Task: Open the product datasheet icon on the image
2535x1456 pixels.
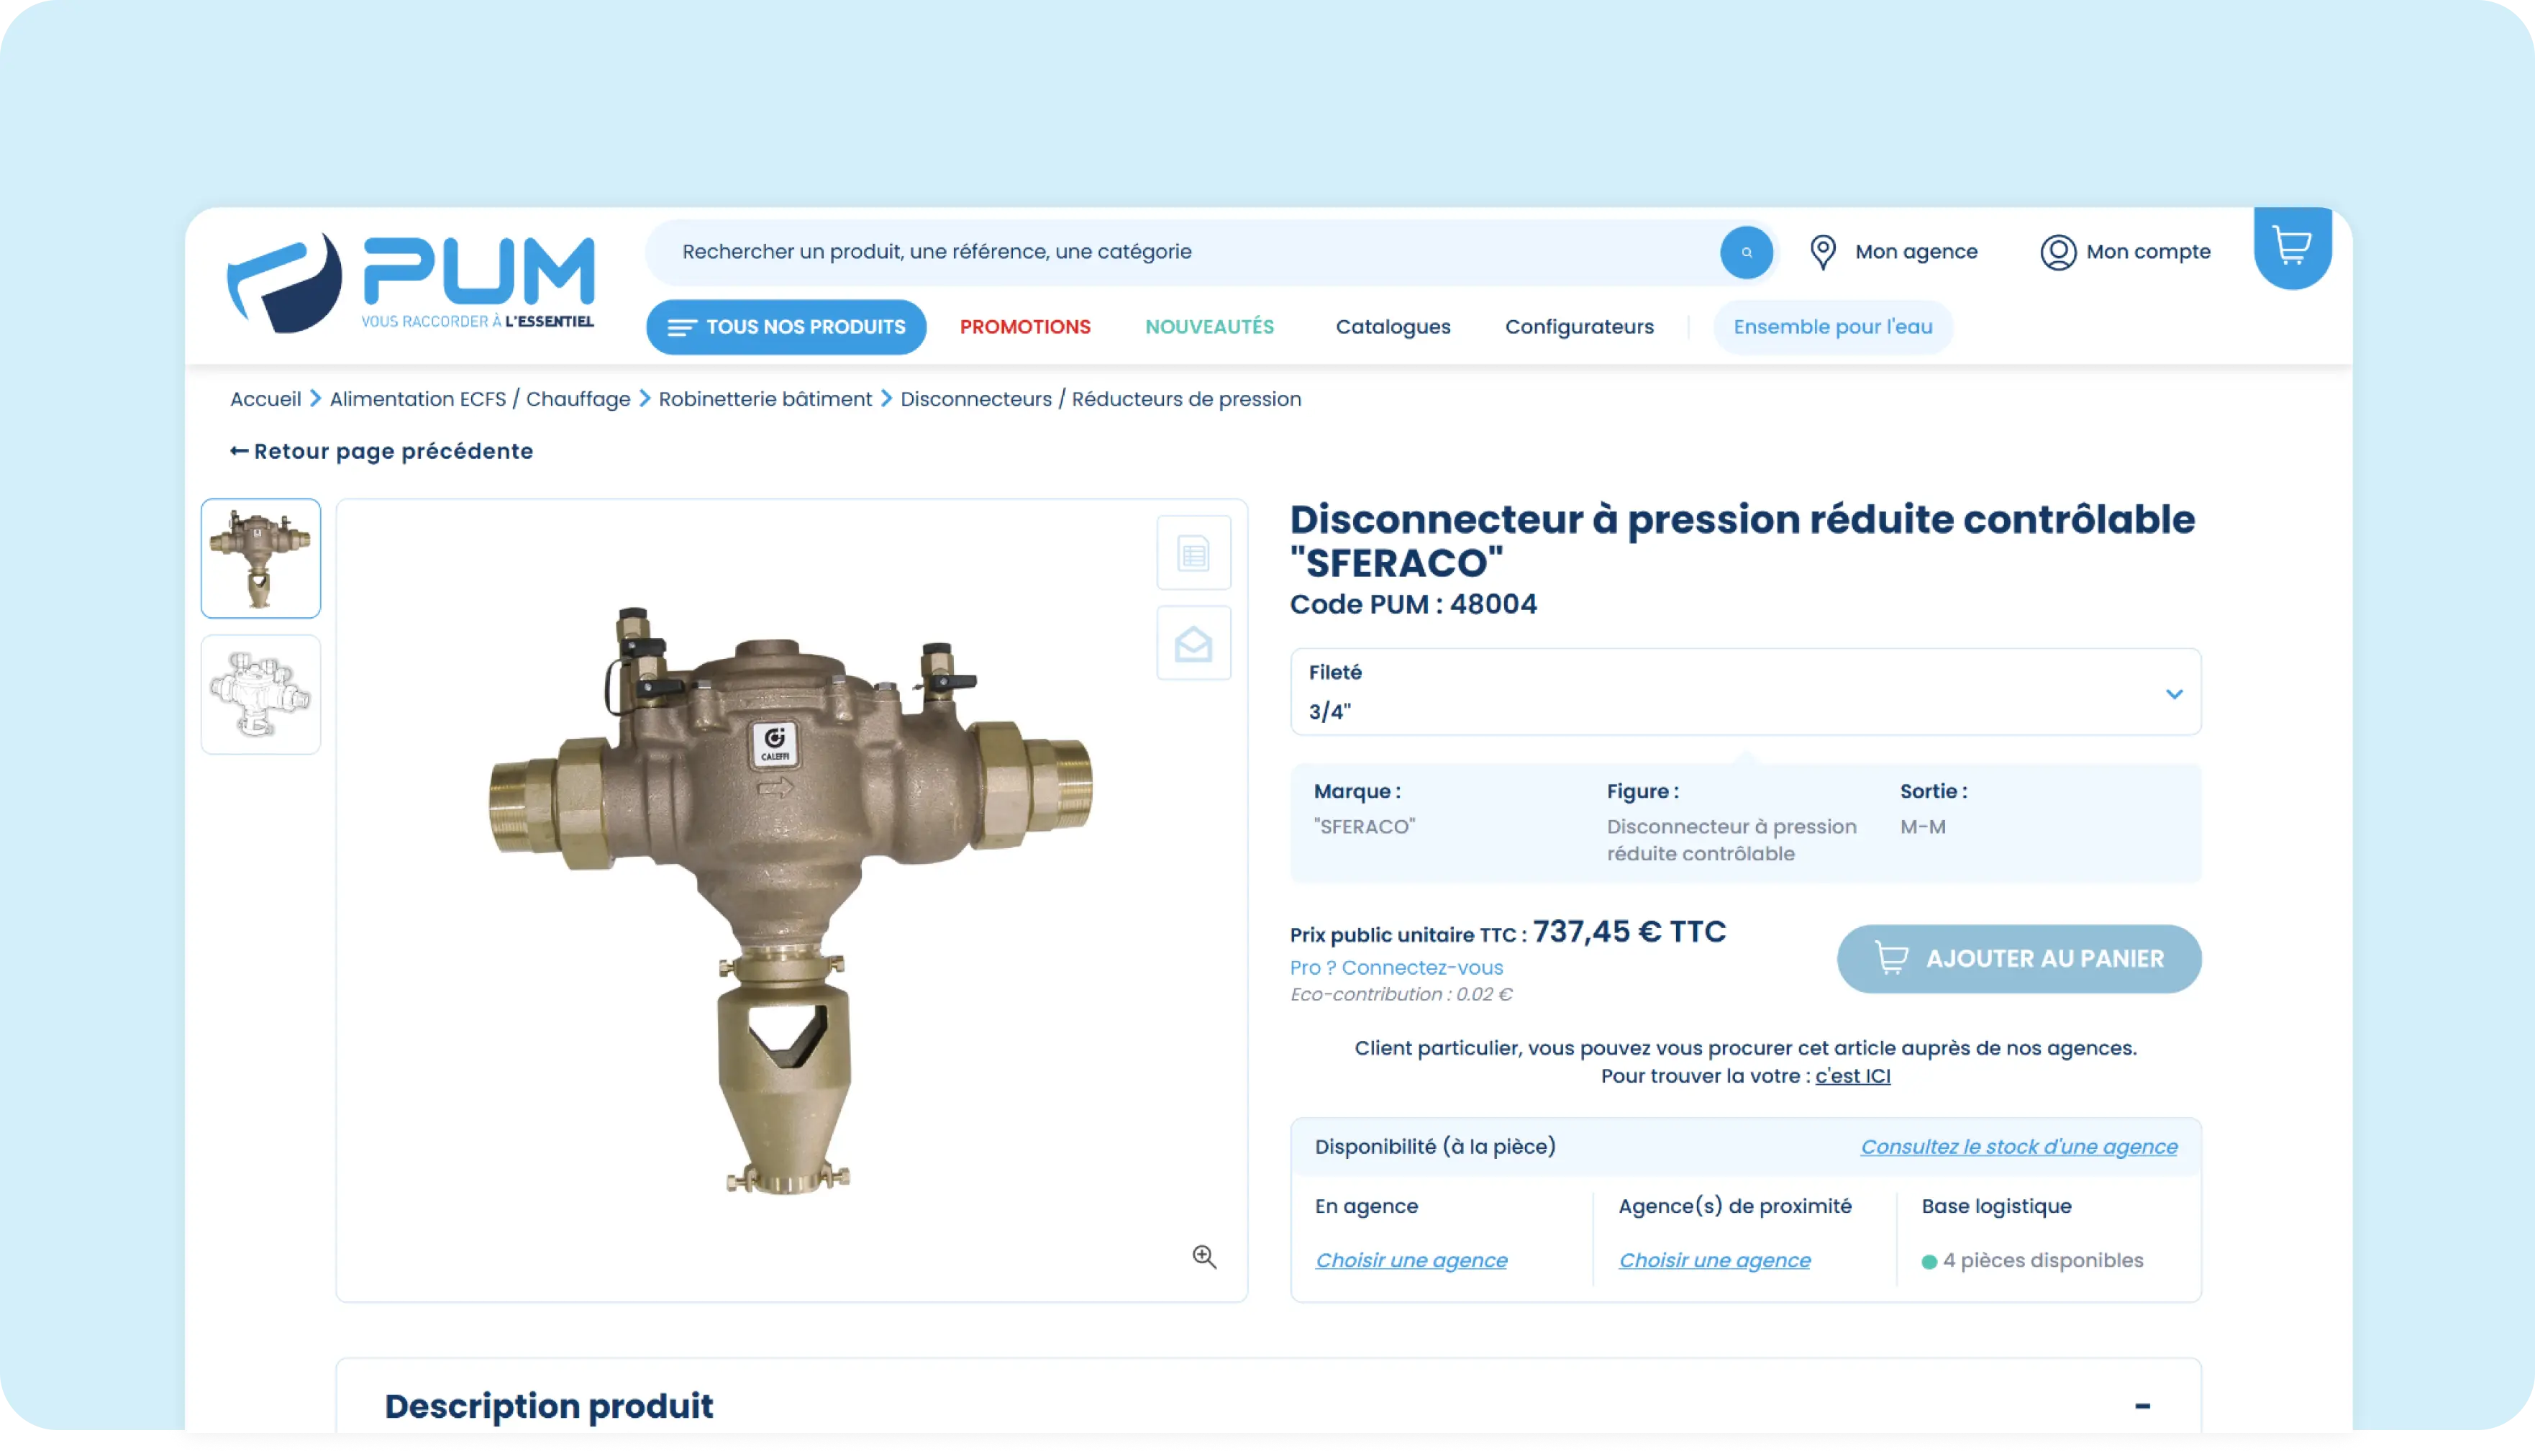Action: point(1193,553)
